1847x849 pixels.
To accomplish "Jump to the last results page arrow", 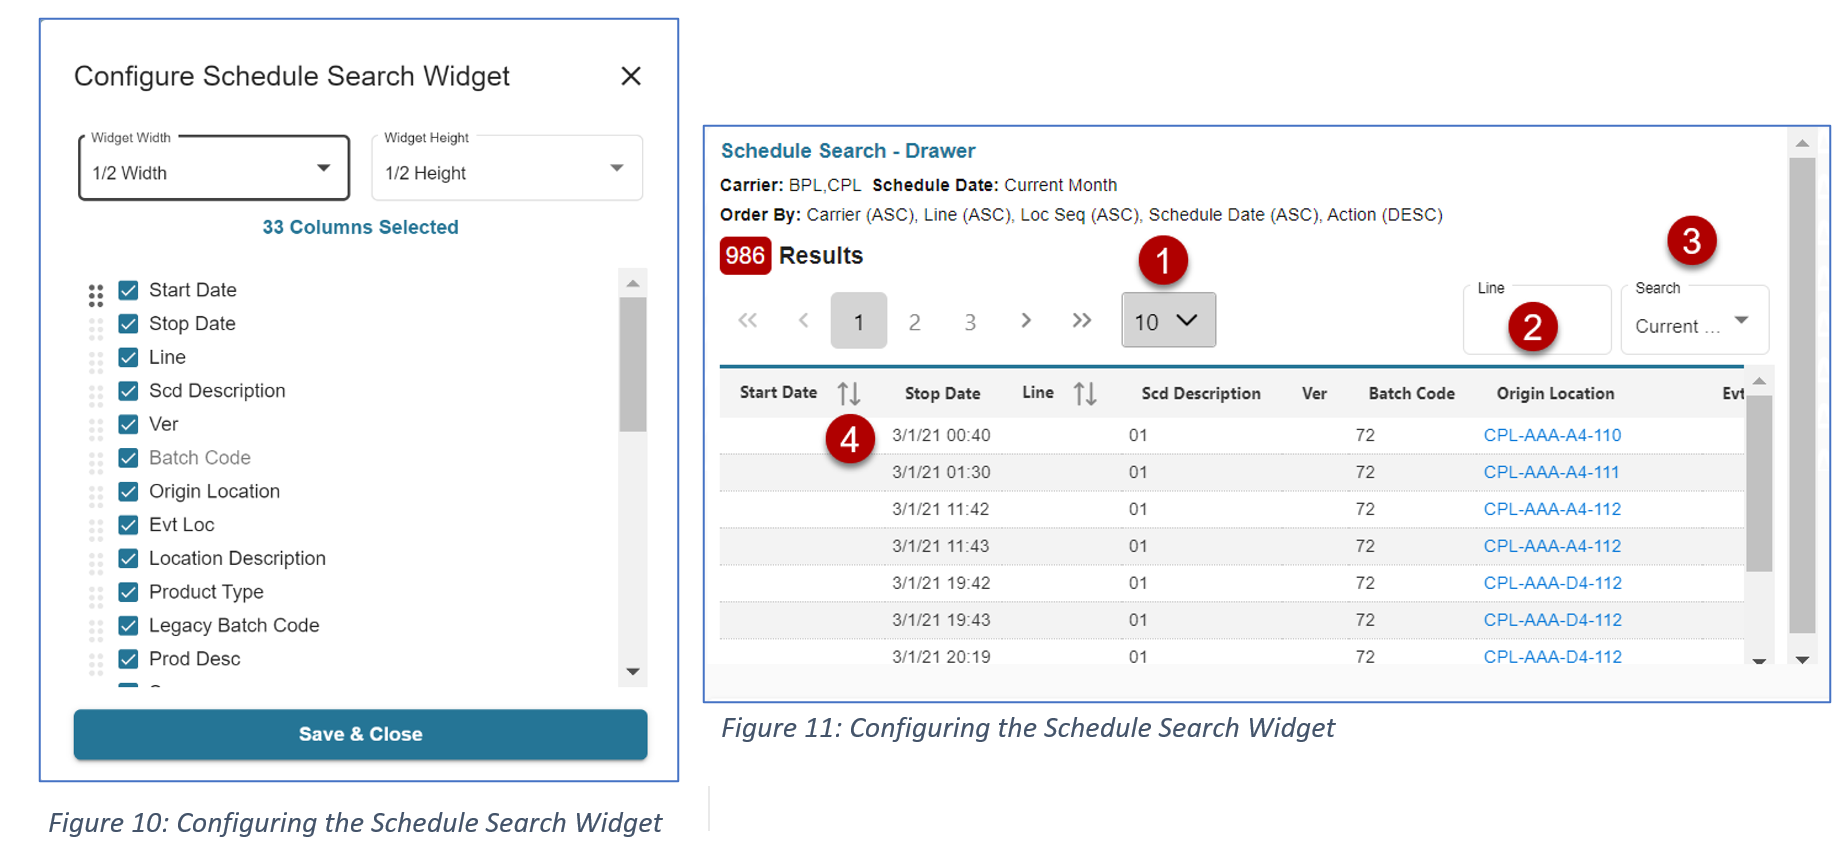I will (1081, 321).
